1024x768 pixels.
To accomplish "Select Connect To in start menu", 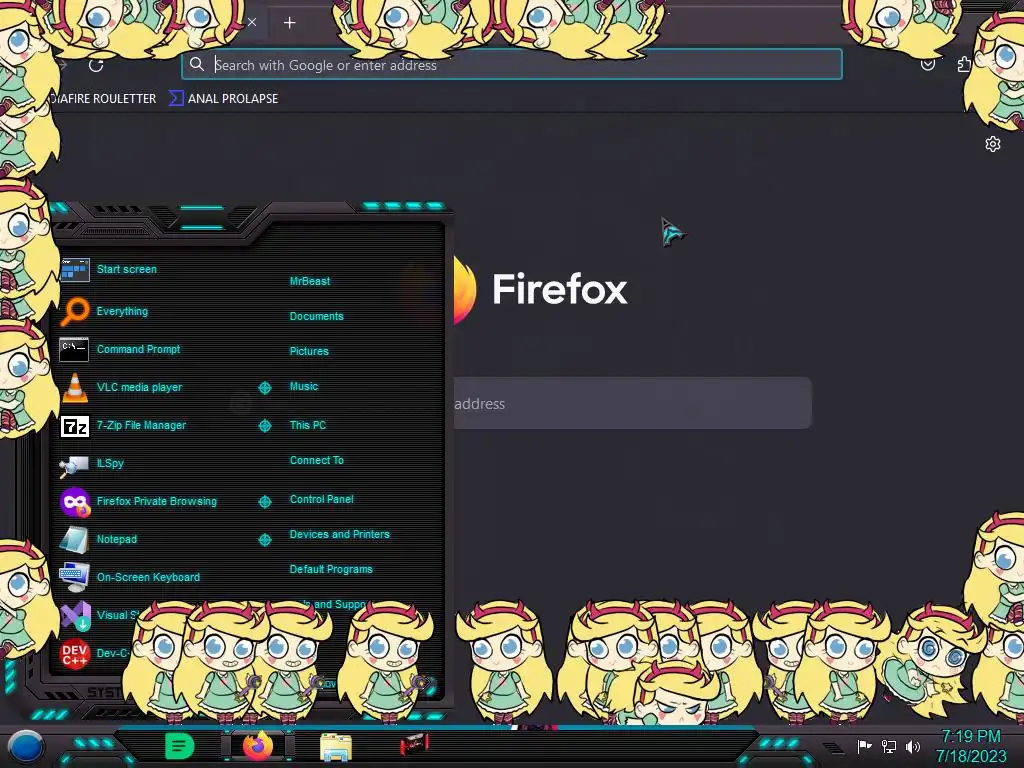I will (316, 460).
